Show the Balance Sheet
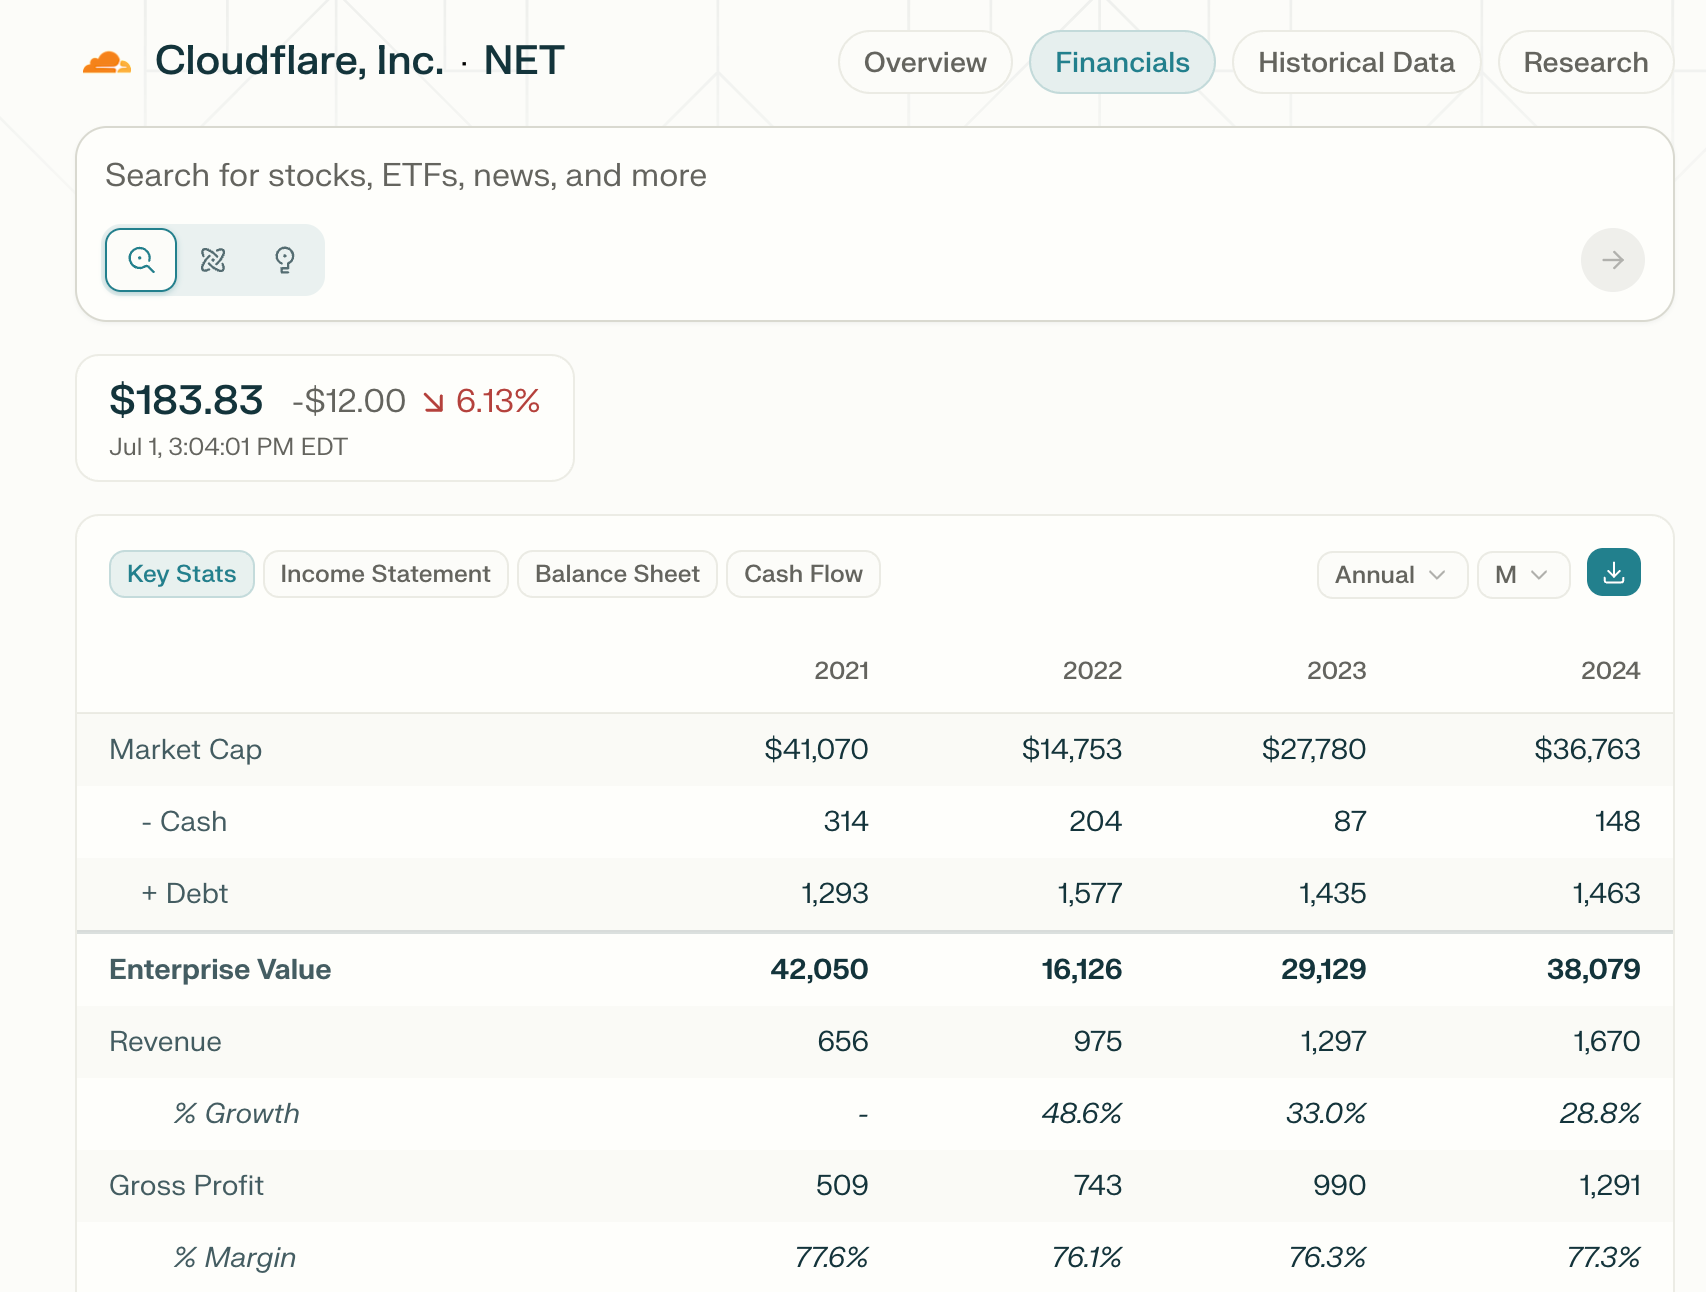1706x1292 pixels. 617,574
